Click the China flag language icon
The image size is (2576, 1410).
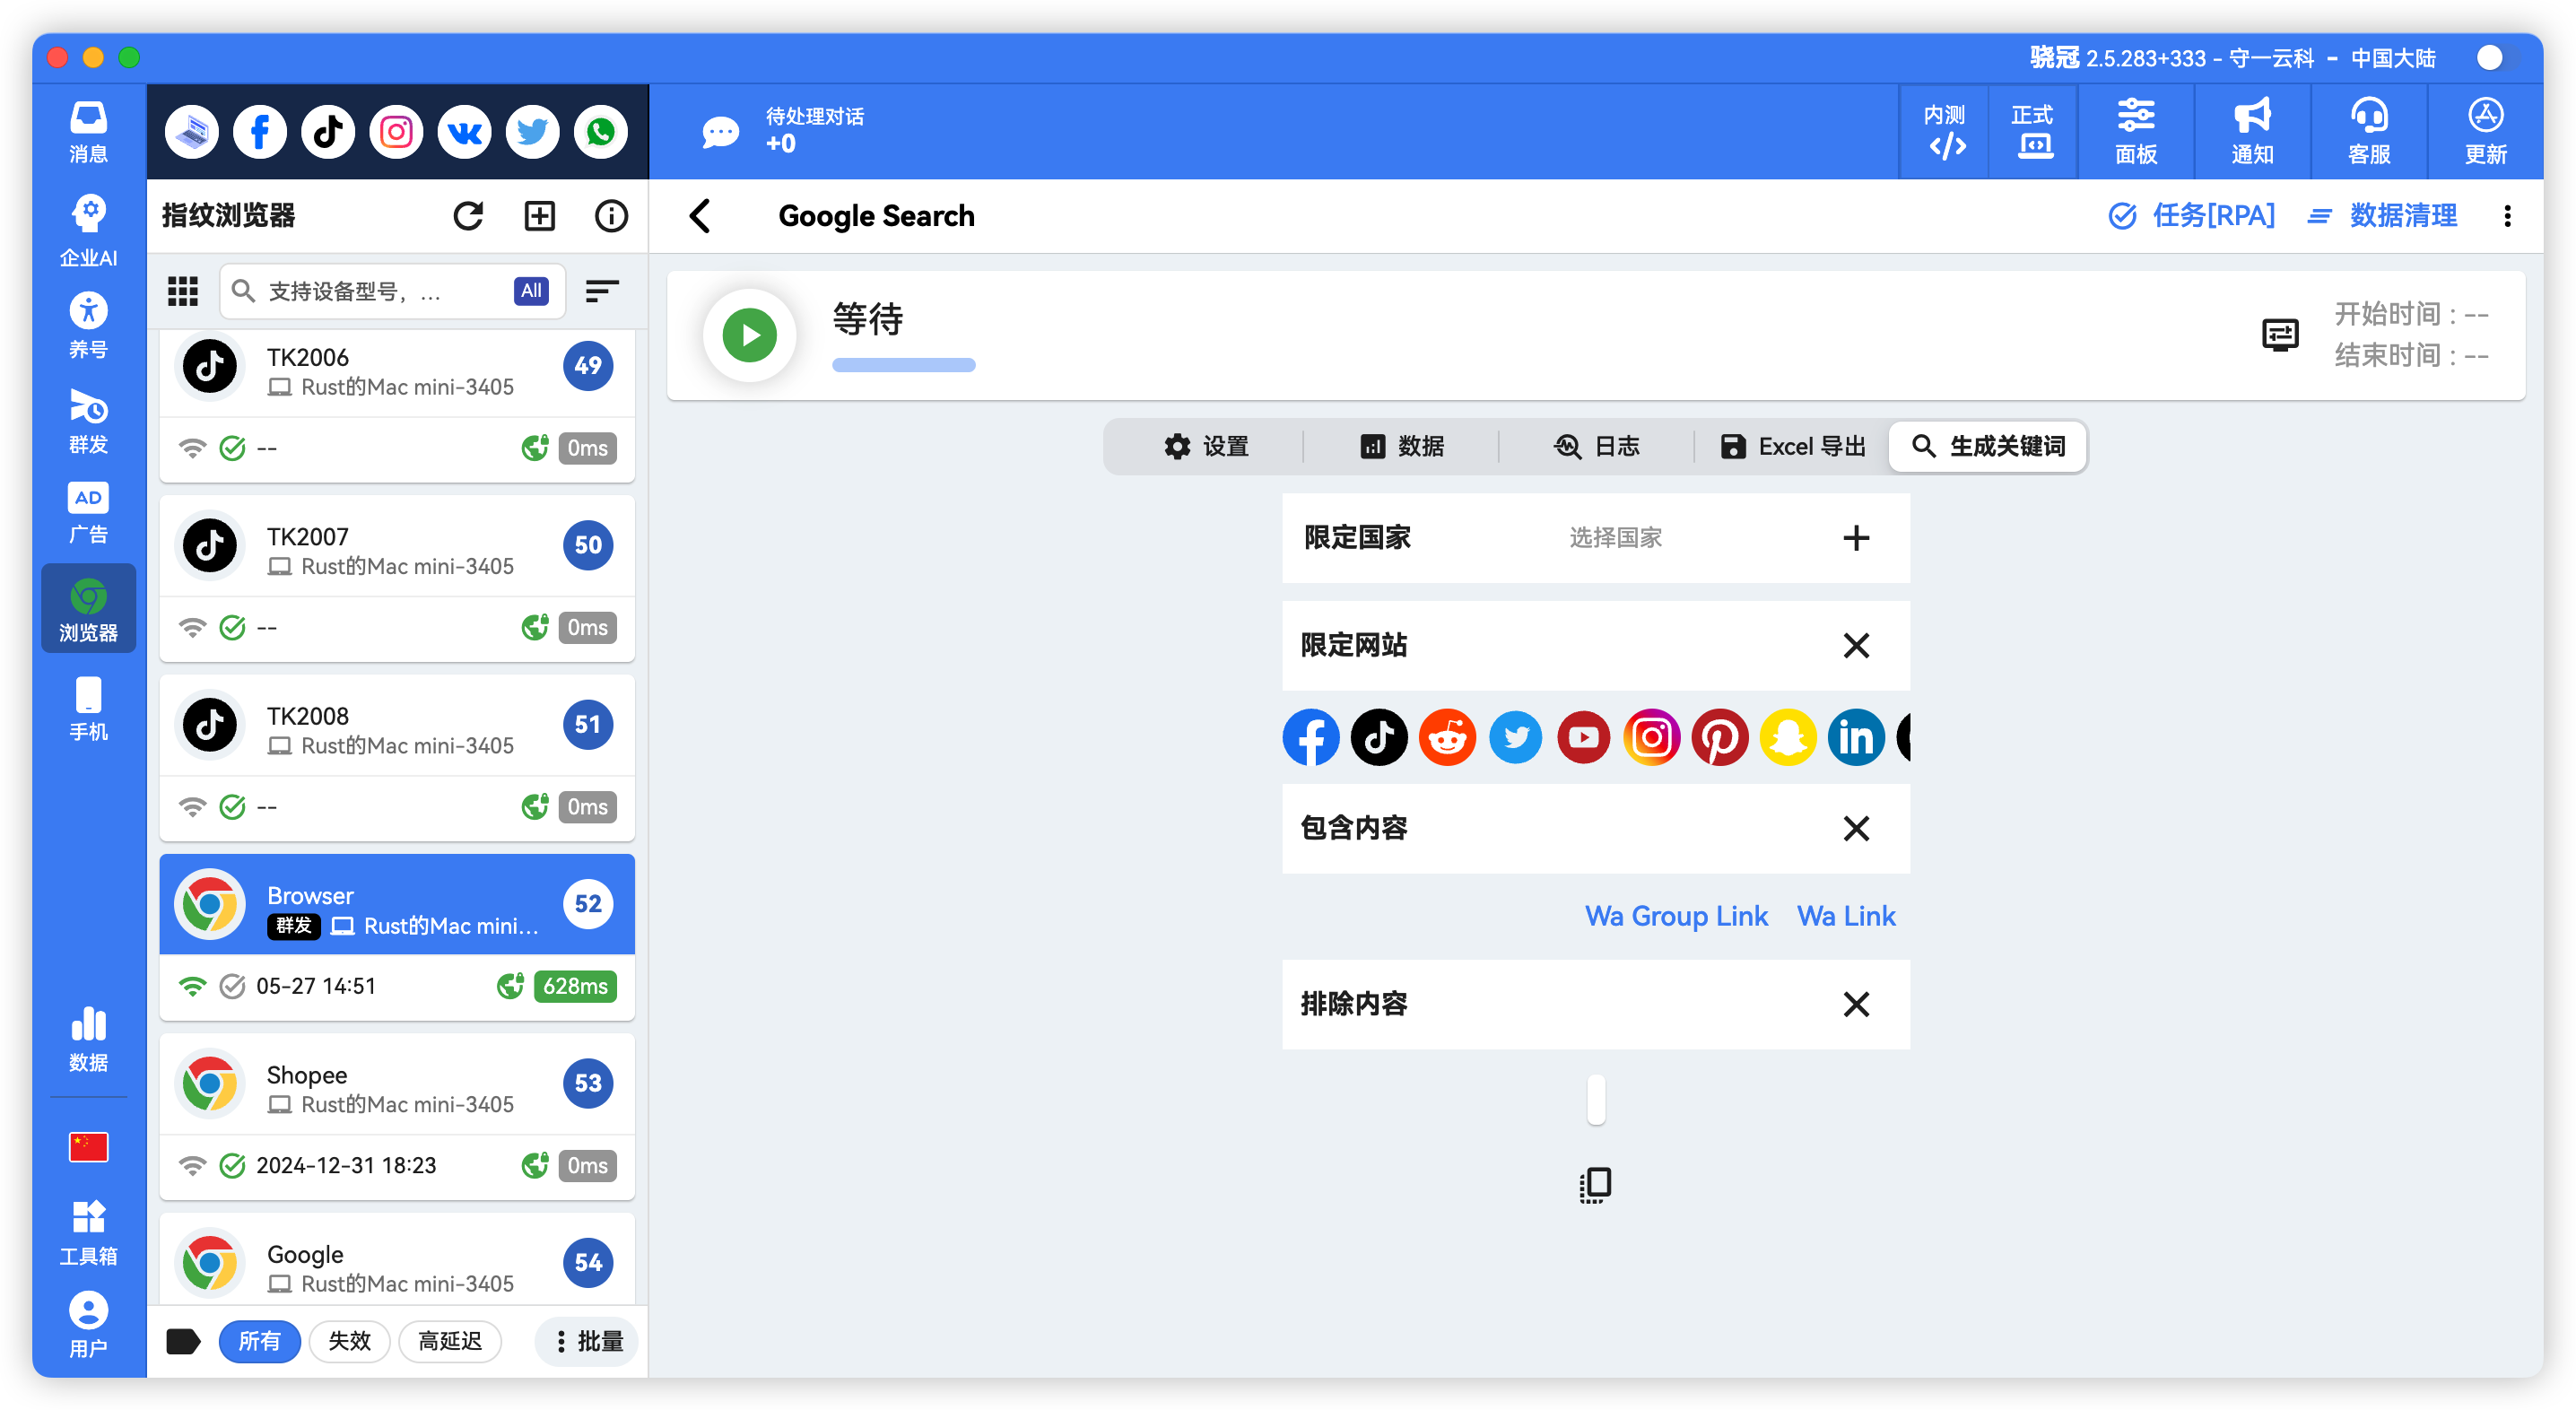coord(88,1146)
